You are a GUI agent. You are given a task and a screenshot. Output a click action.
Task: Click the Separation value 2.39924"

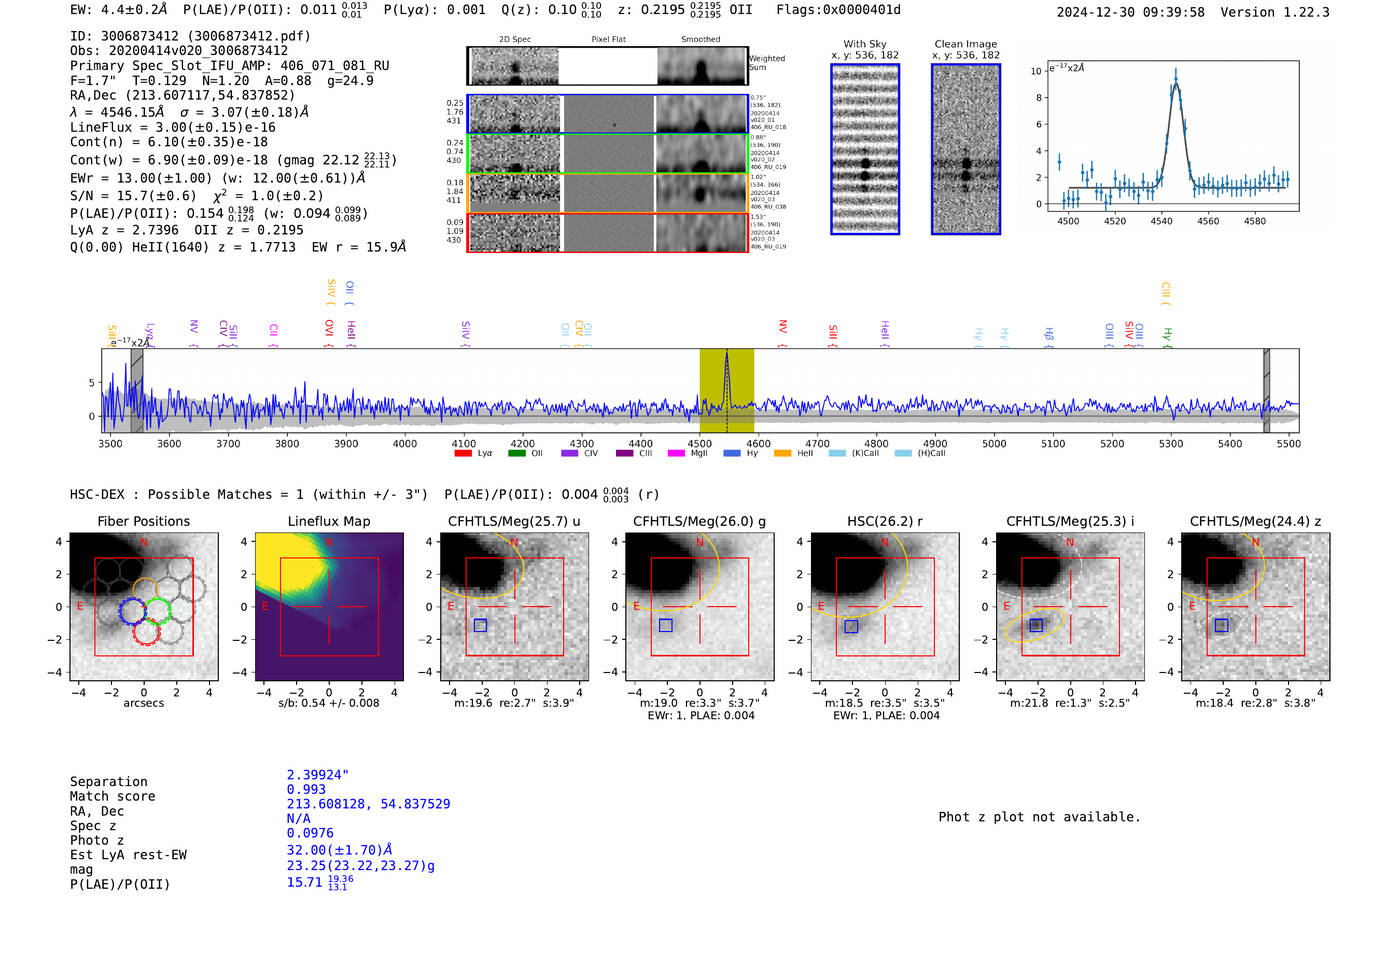click(x=318, y=775)
